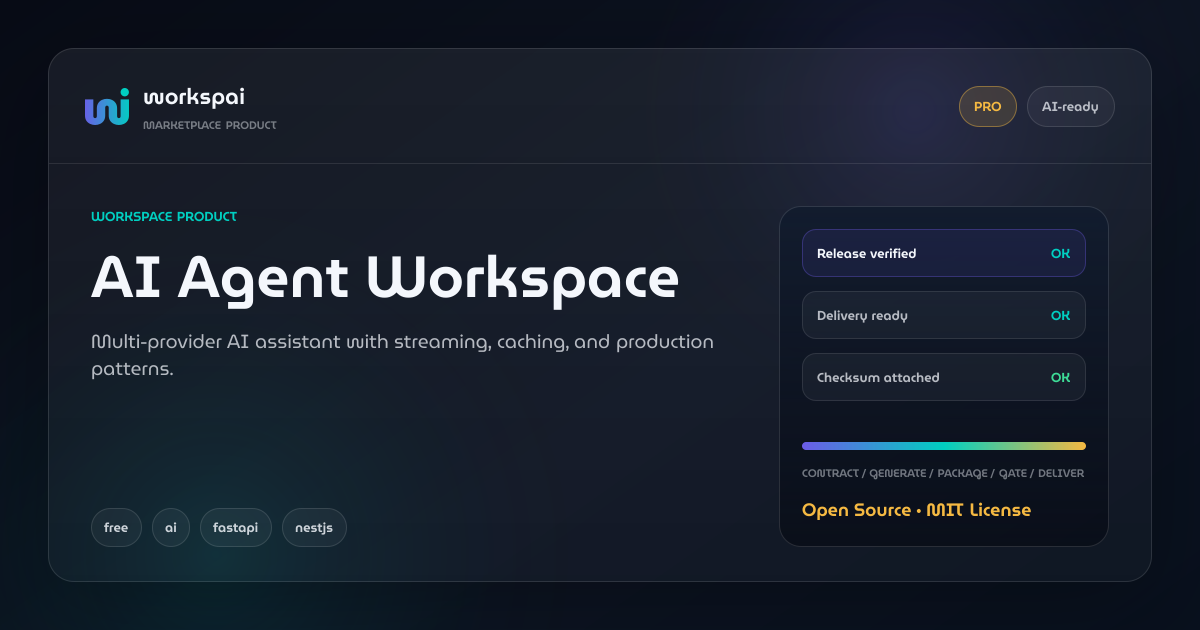Click the gradient pipeline progress bar
This screenshot has height=630, width=1200.
[944, 446]
